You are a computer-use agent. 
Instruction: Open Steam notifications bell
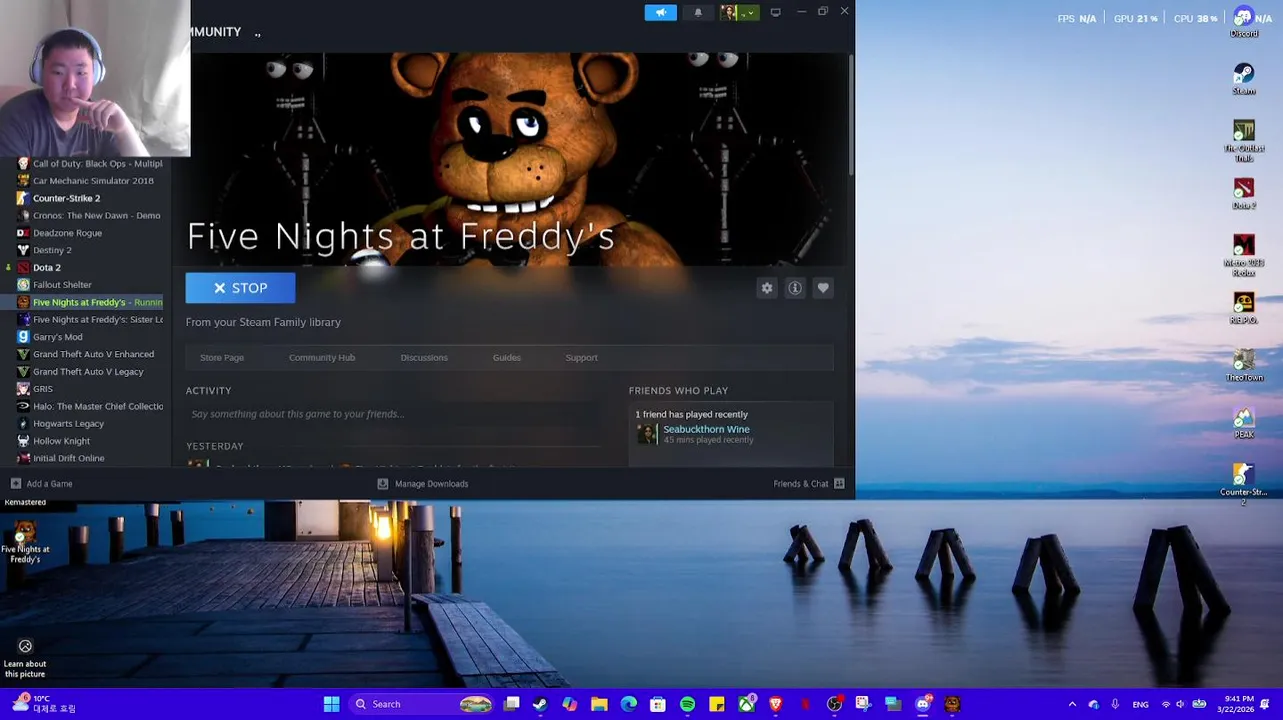pos(698,12)
